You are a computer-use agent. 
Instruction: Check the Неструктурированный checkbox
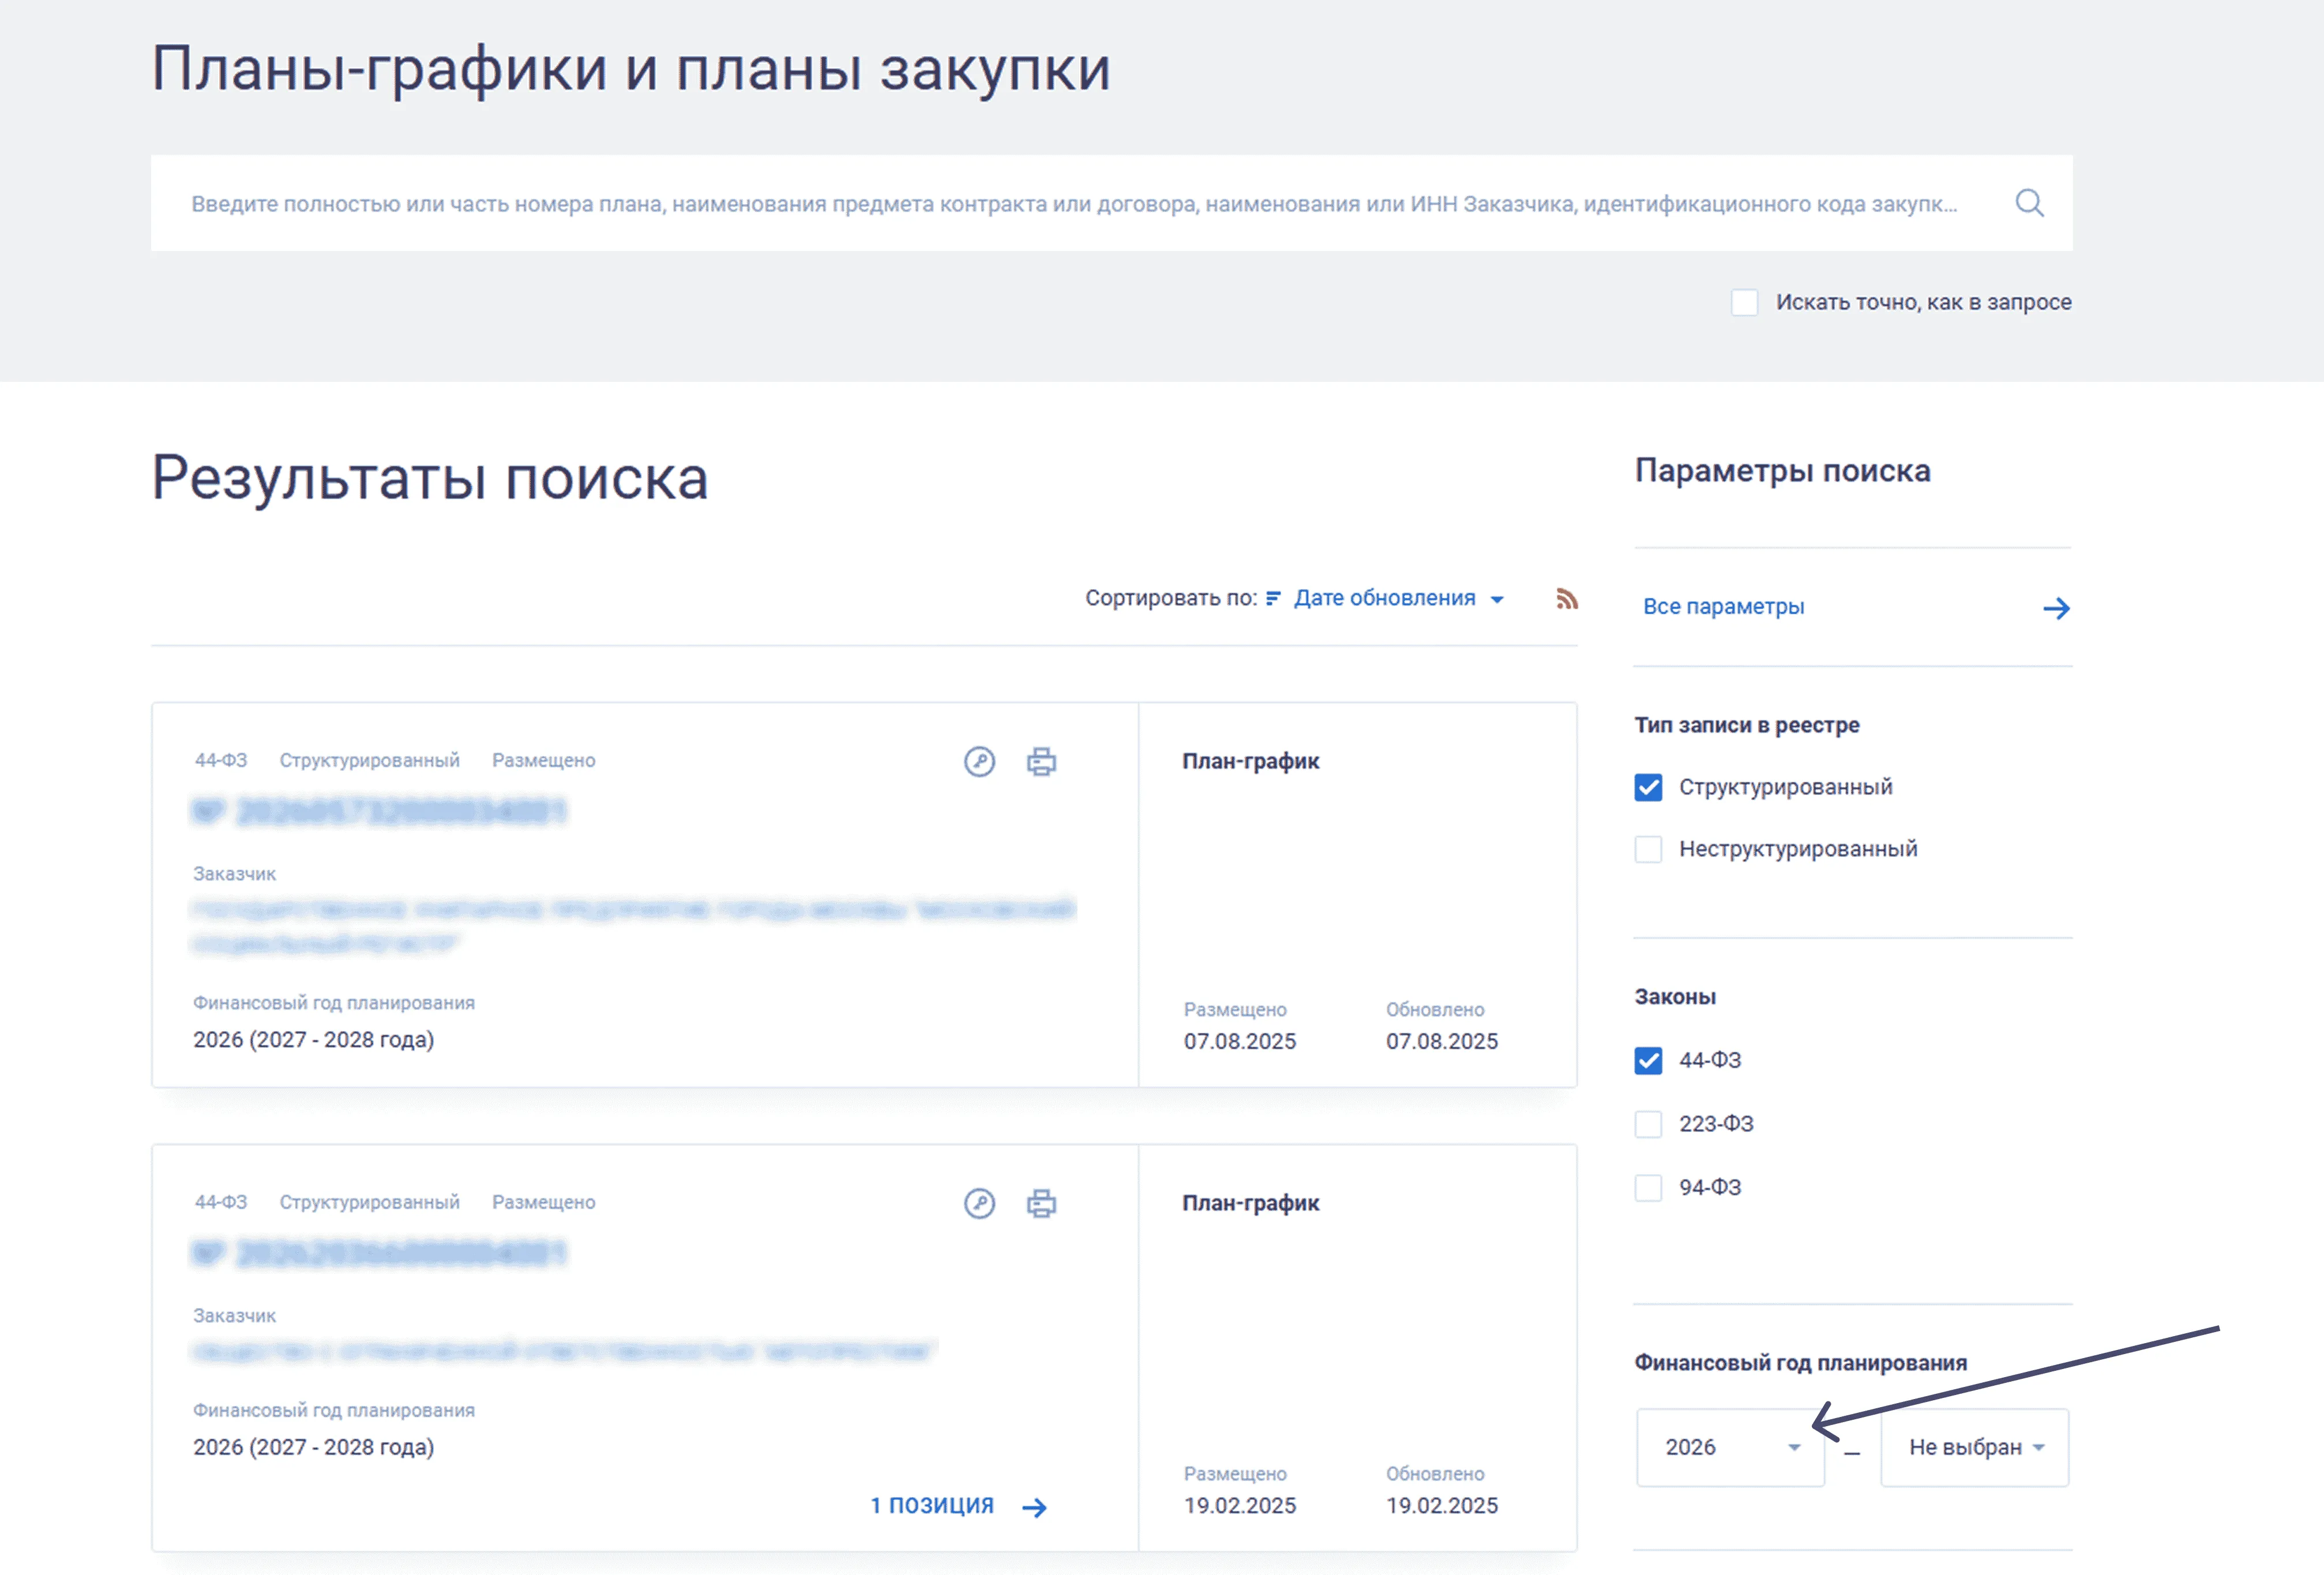click(x=1648, y=849)
